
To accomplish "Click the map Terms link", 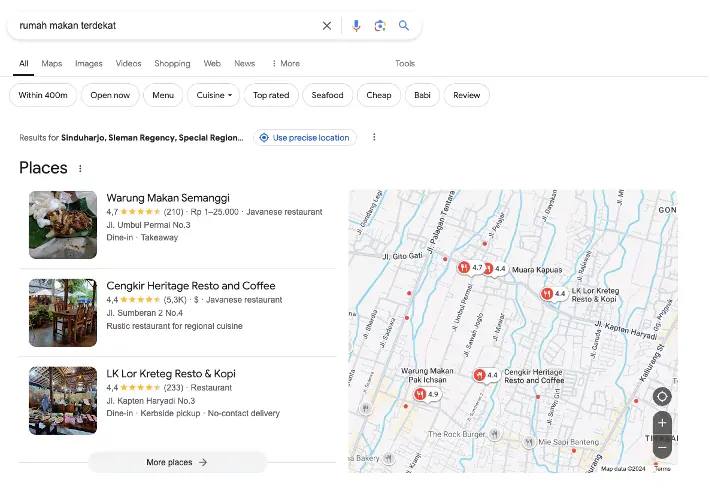I will [x=663, y=469].
